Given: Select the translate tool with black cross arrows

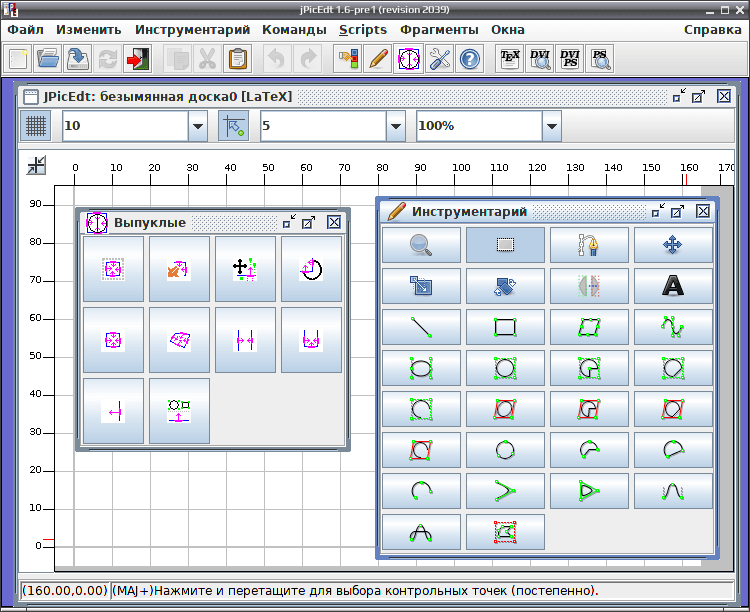Looking at the screenshot, I should (x=245, y=269).
